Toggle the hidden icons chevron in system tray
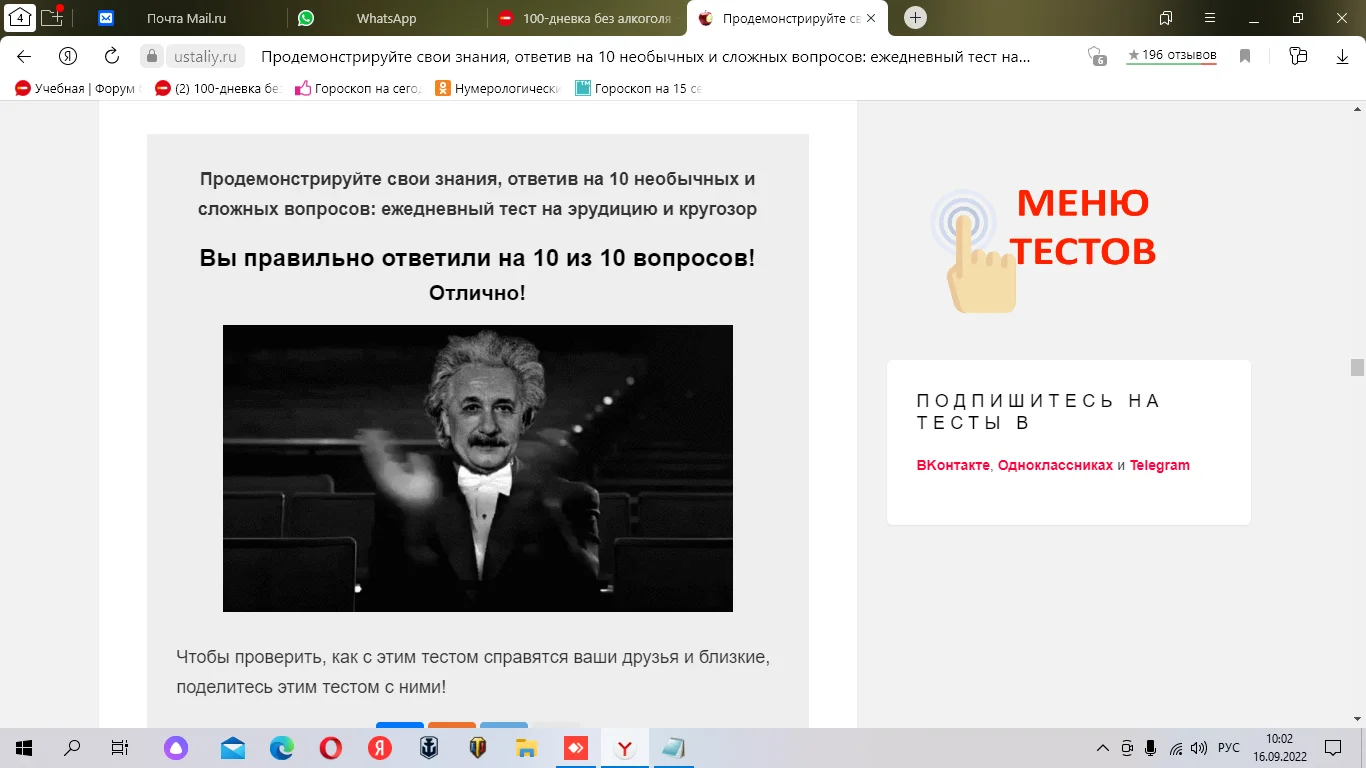This screenshot has width=1366, height=768. click(x=1103, y=747)
